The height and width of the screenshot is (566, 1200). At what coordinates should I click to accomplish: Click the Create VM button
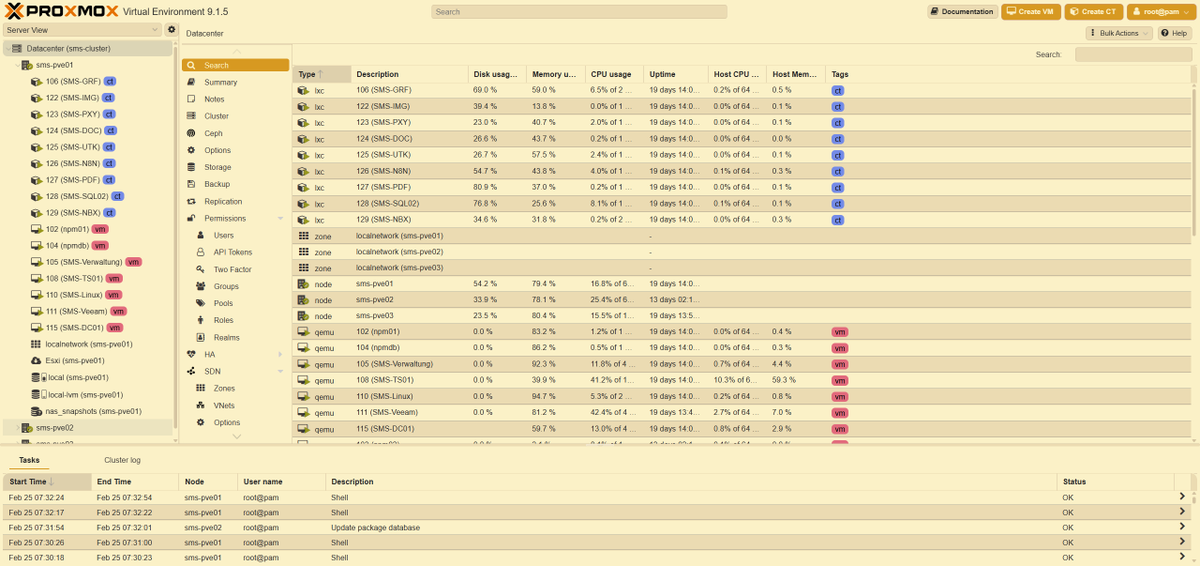[1031, 12]
